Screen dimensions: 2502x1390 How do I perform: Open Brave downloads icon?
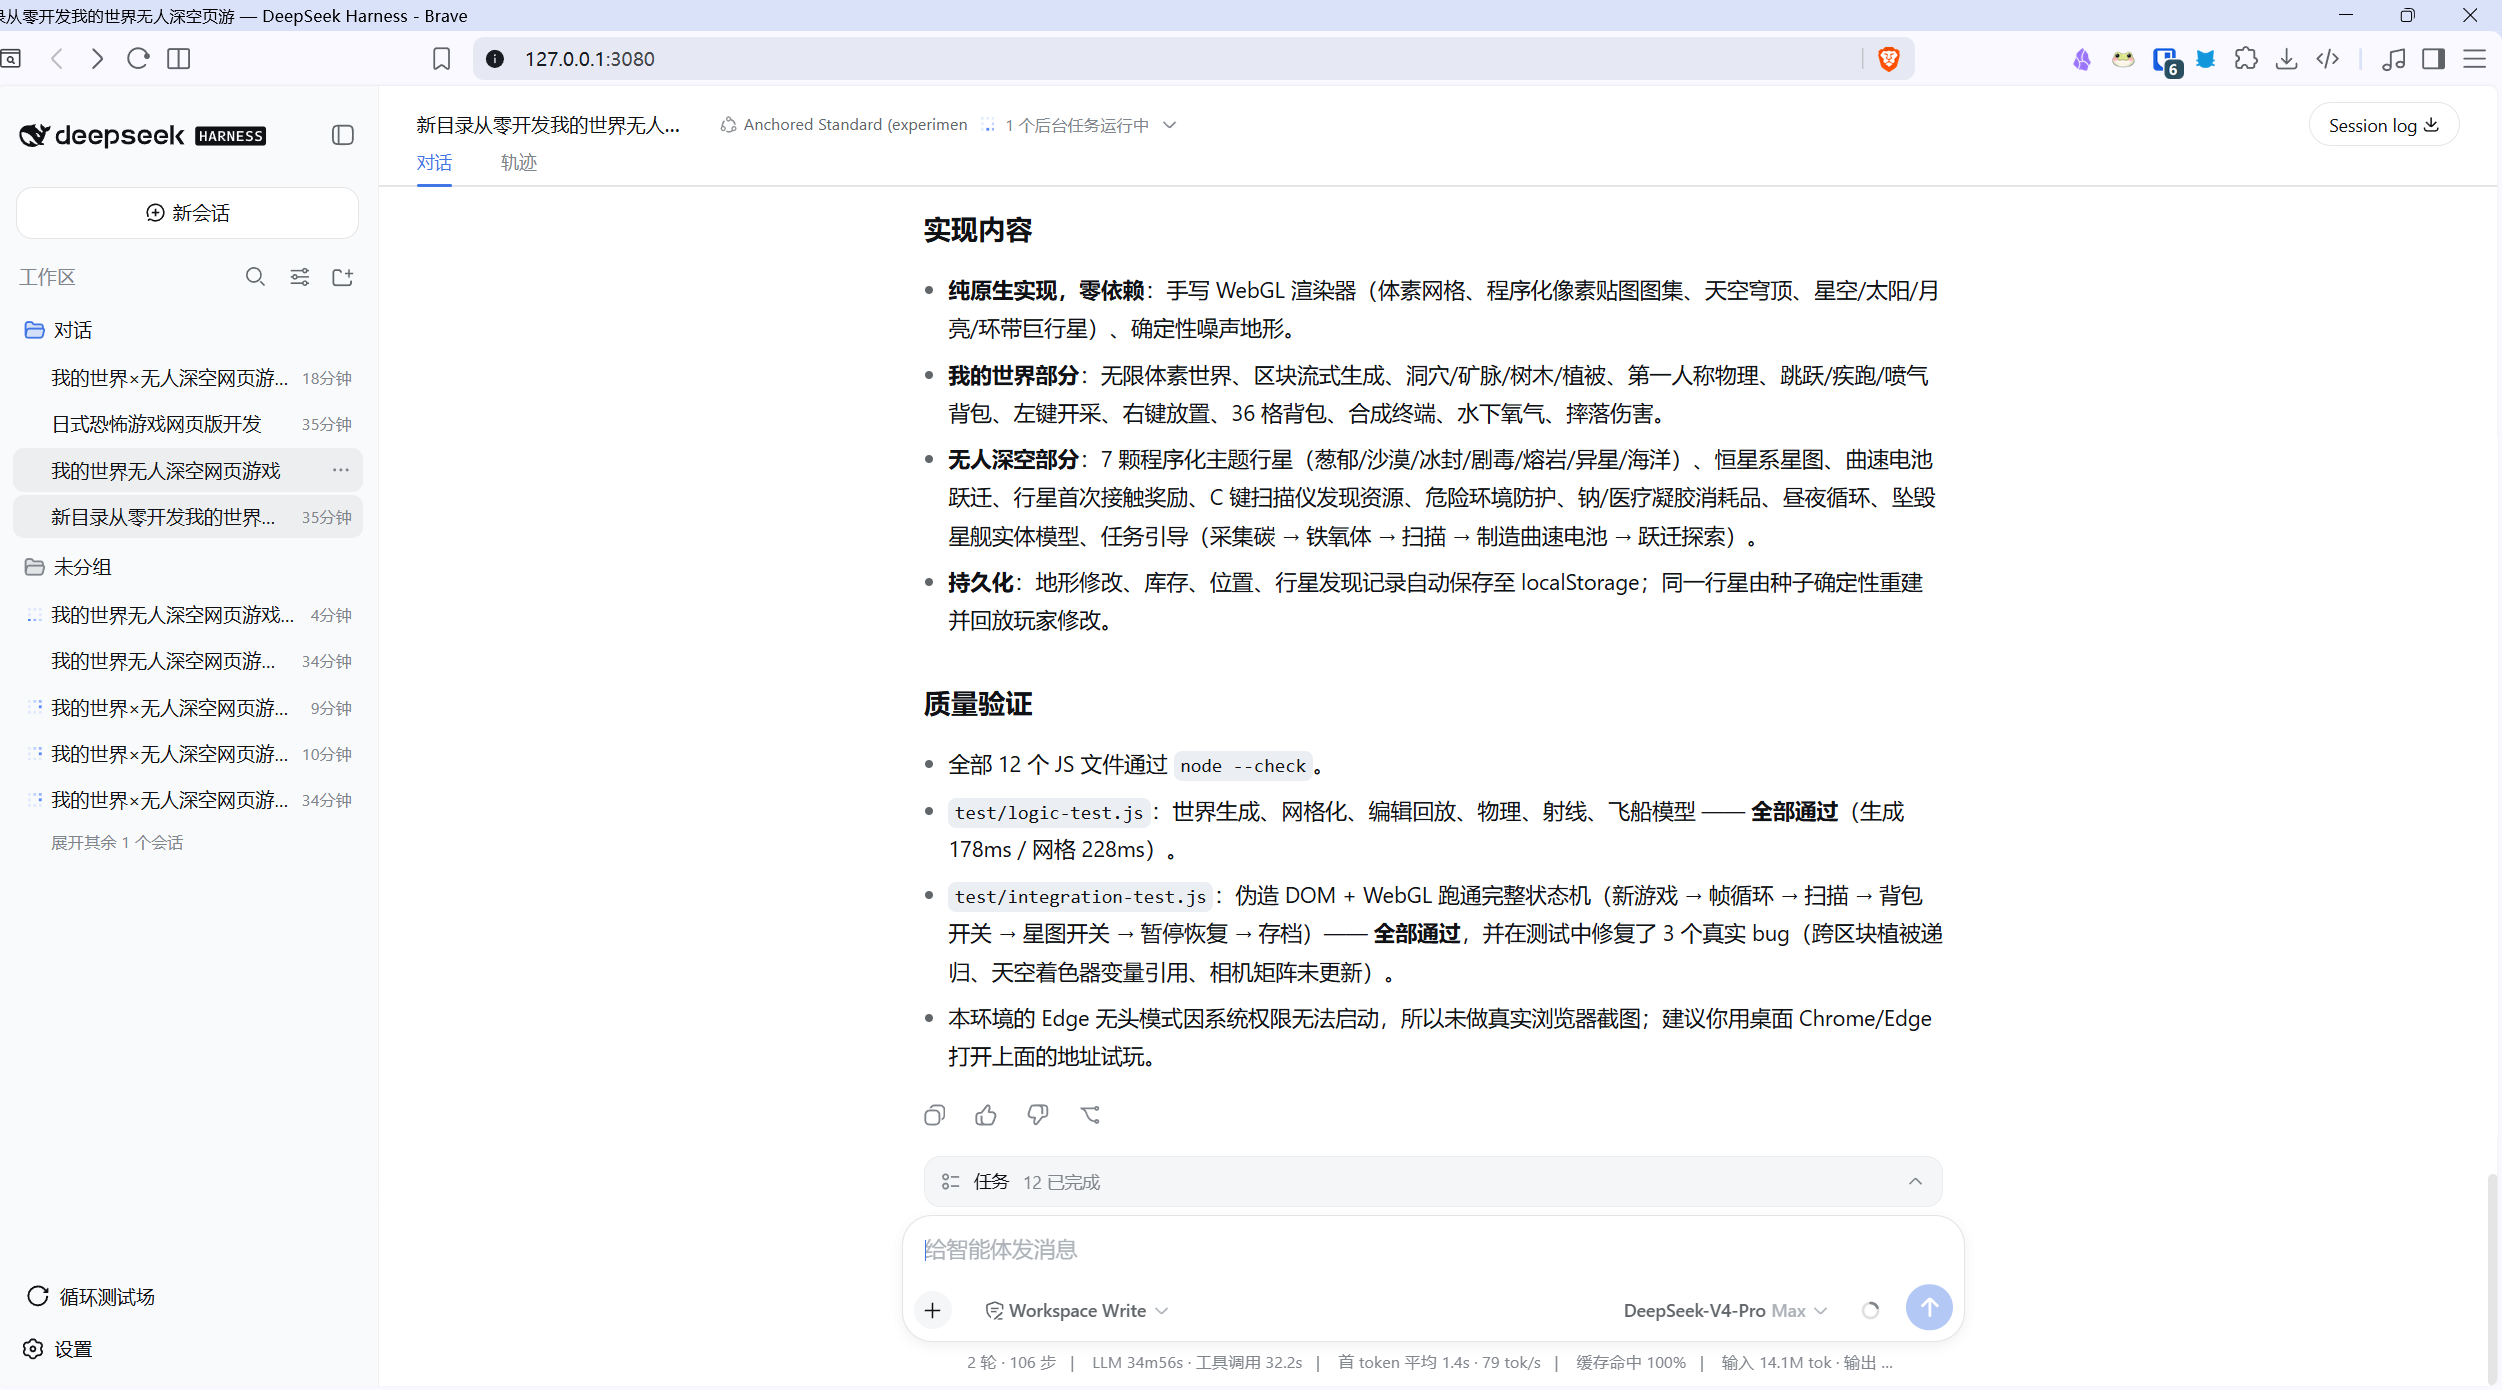(x=2286, y=59)
